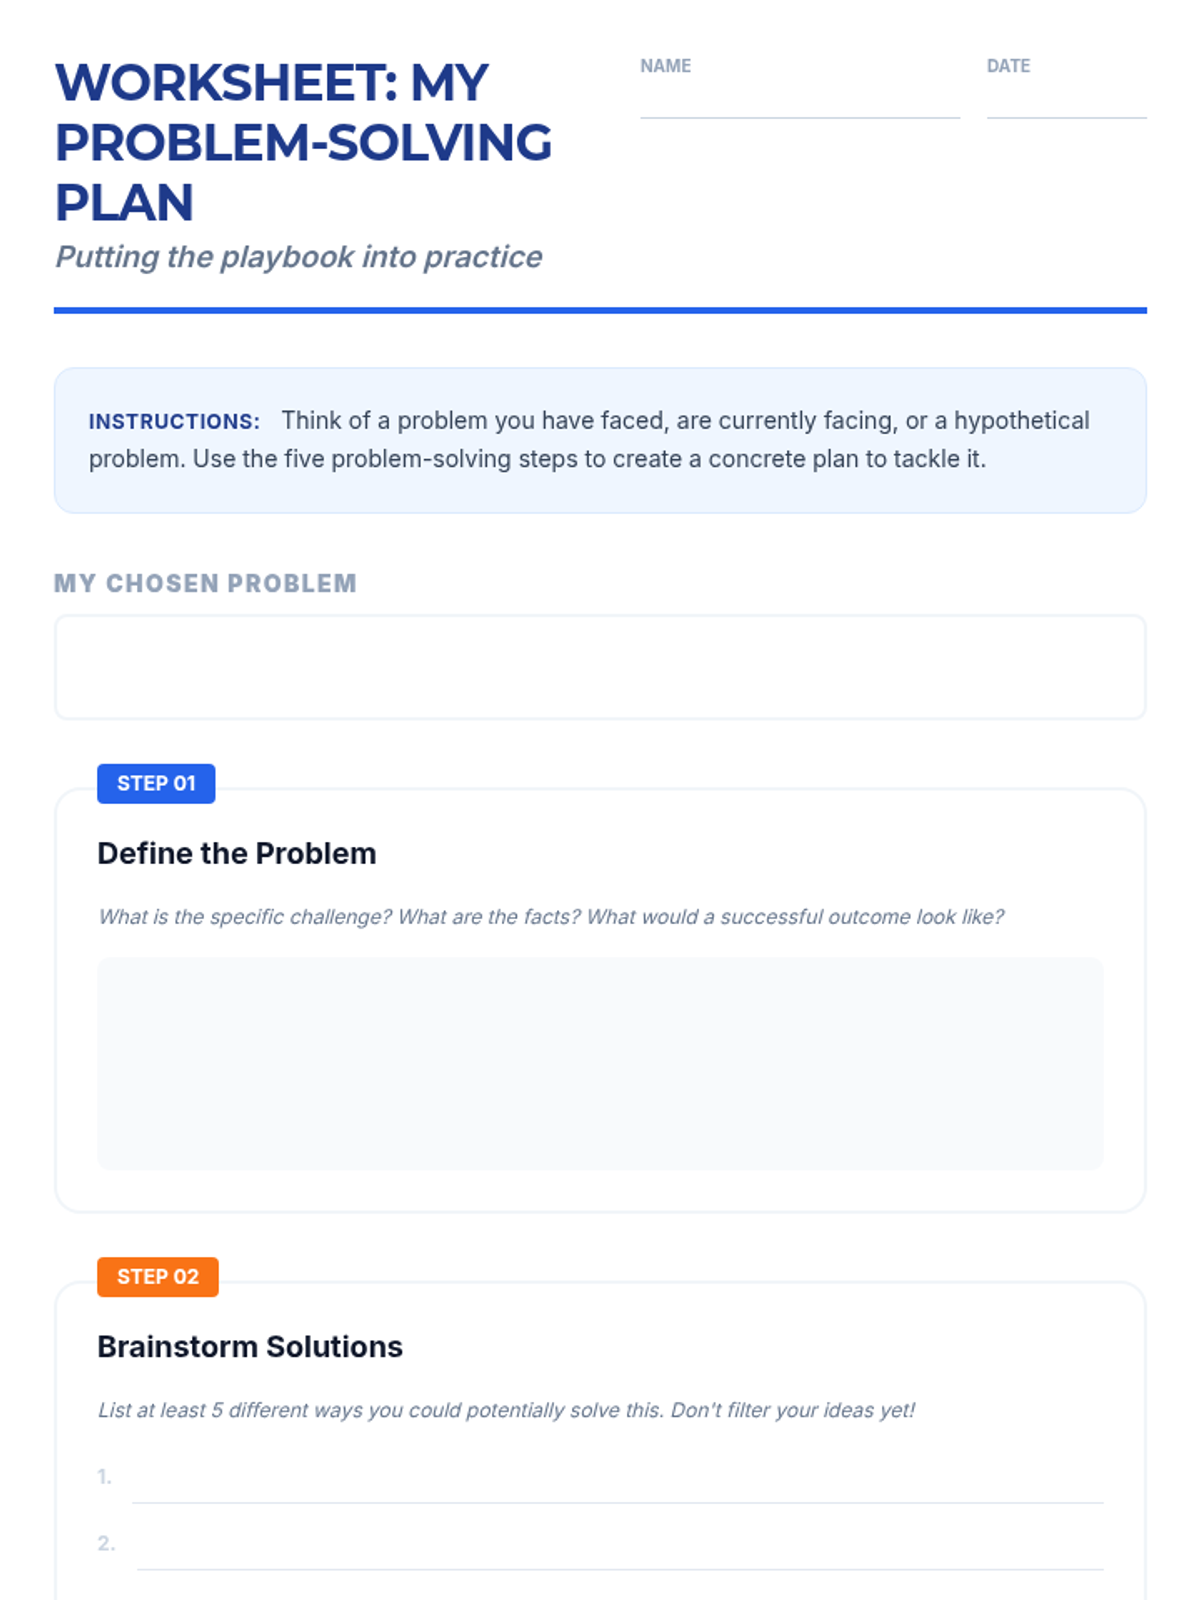1200x1600 pixels.
Task: Click brainstorm solution line number 2
Action: click(620, 1551)
